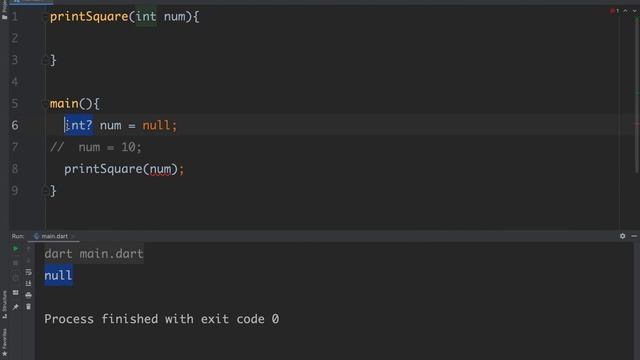Click 'Process finished with exit code 0' text

pyautogui.click(x=162, y=319)
